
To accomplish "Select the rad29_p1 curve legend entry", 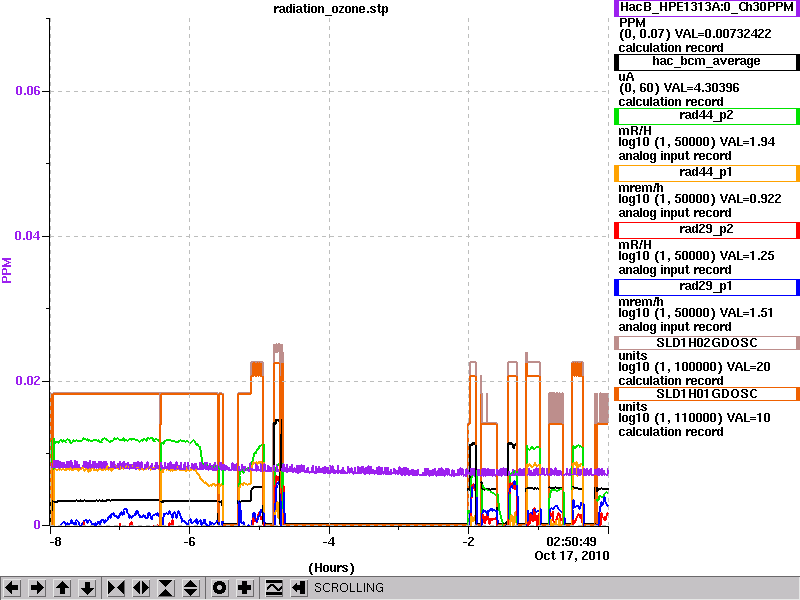I will coord(707,287).
